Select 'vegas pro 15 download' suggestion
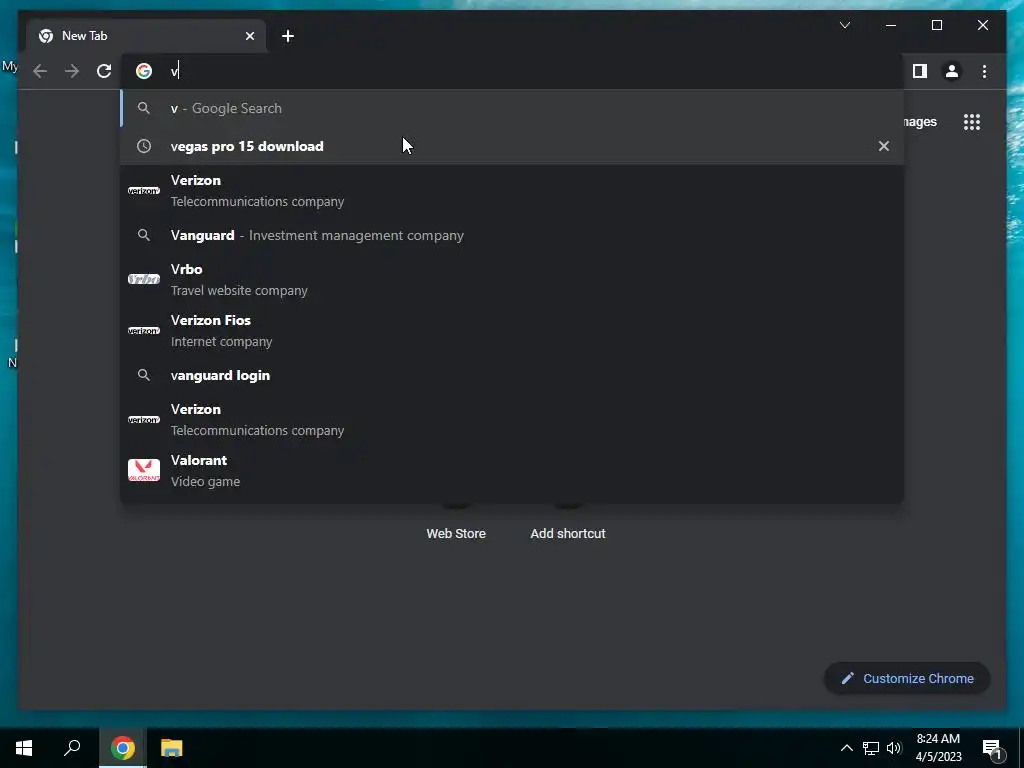 click(513, 146)
